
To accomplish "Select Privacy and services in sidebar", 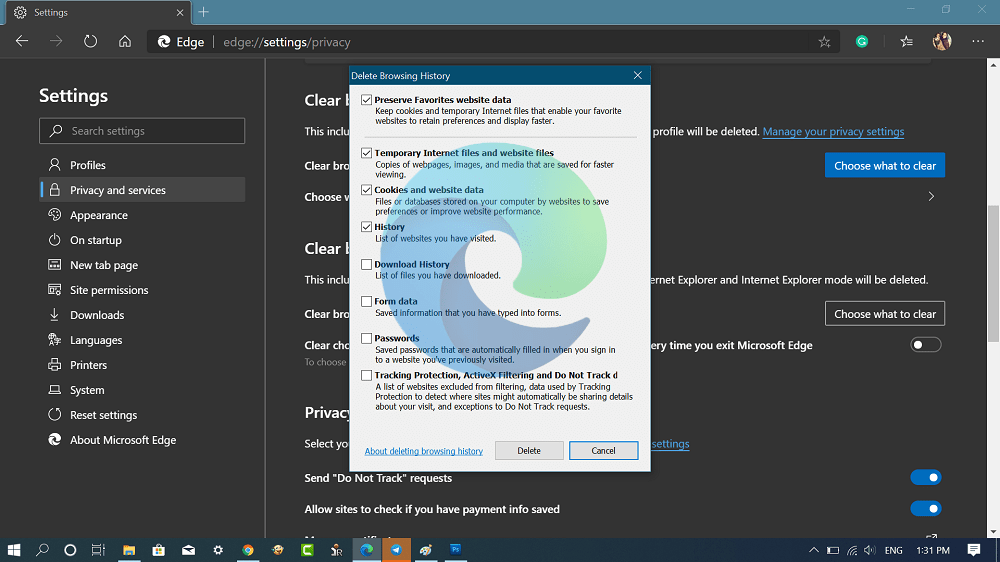I will point(142,190).
